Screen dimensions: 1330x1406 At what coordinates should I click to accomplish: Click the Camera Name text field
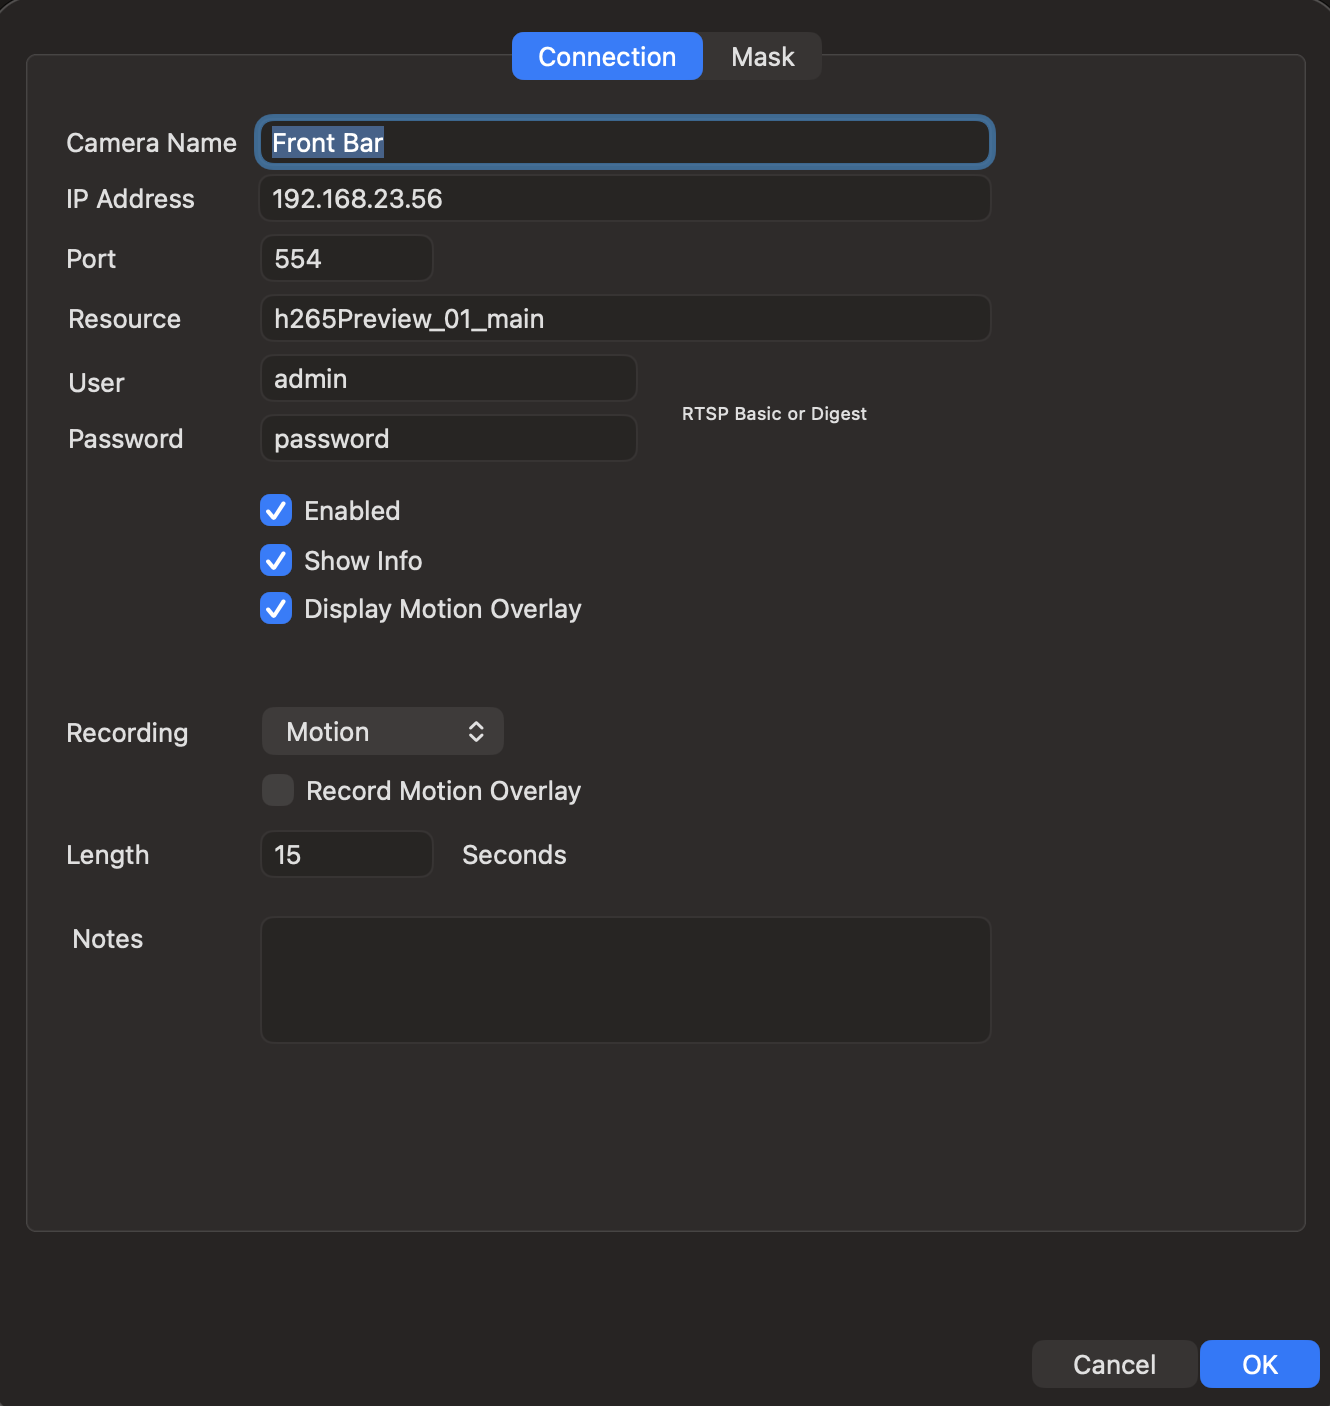[624, 143]
